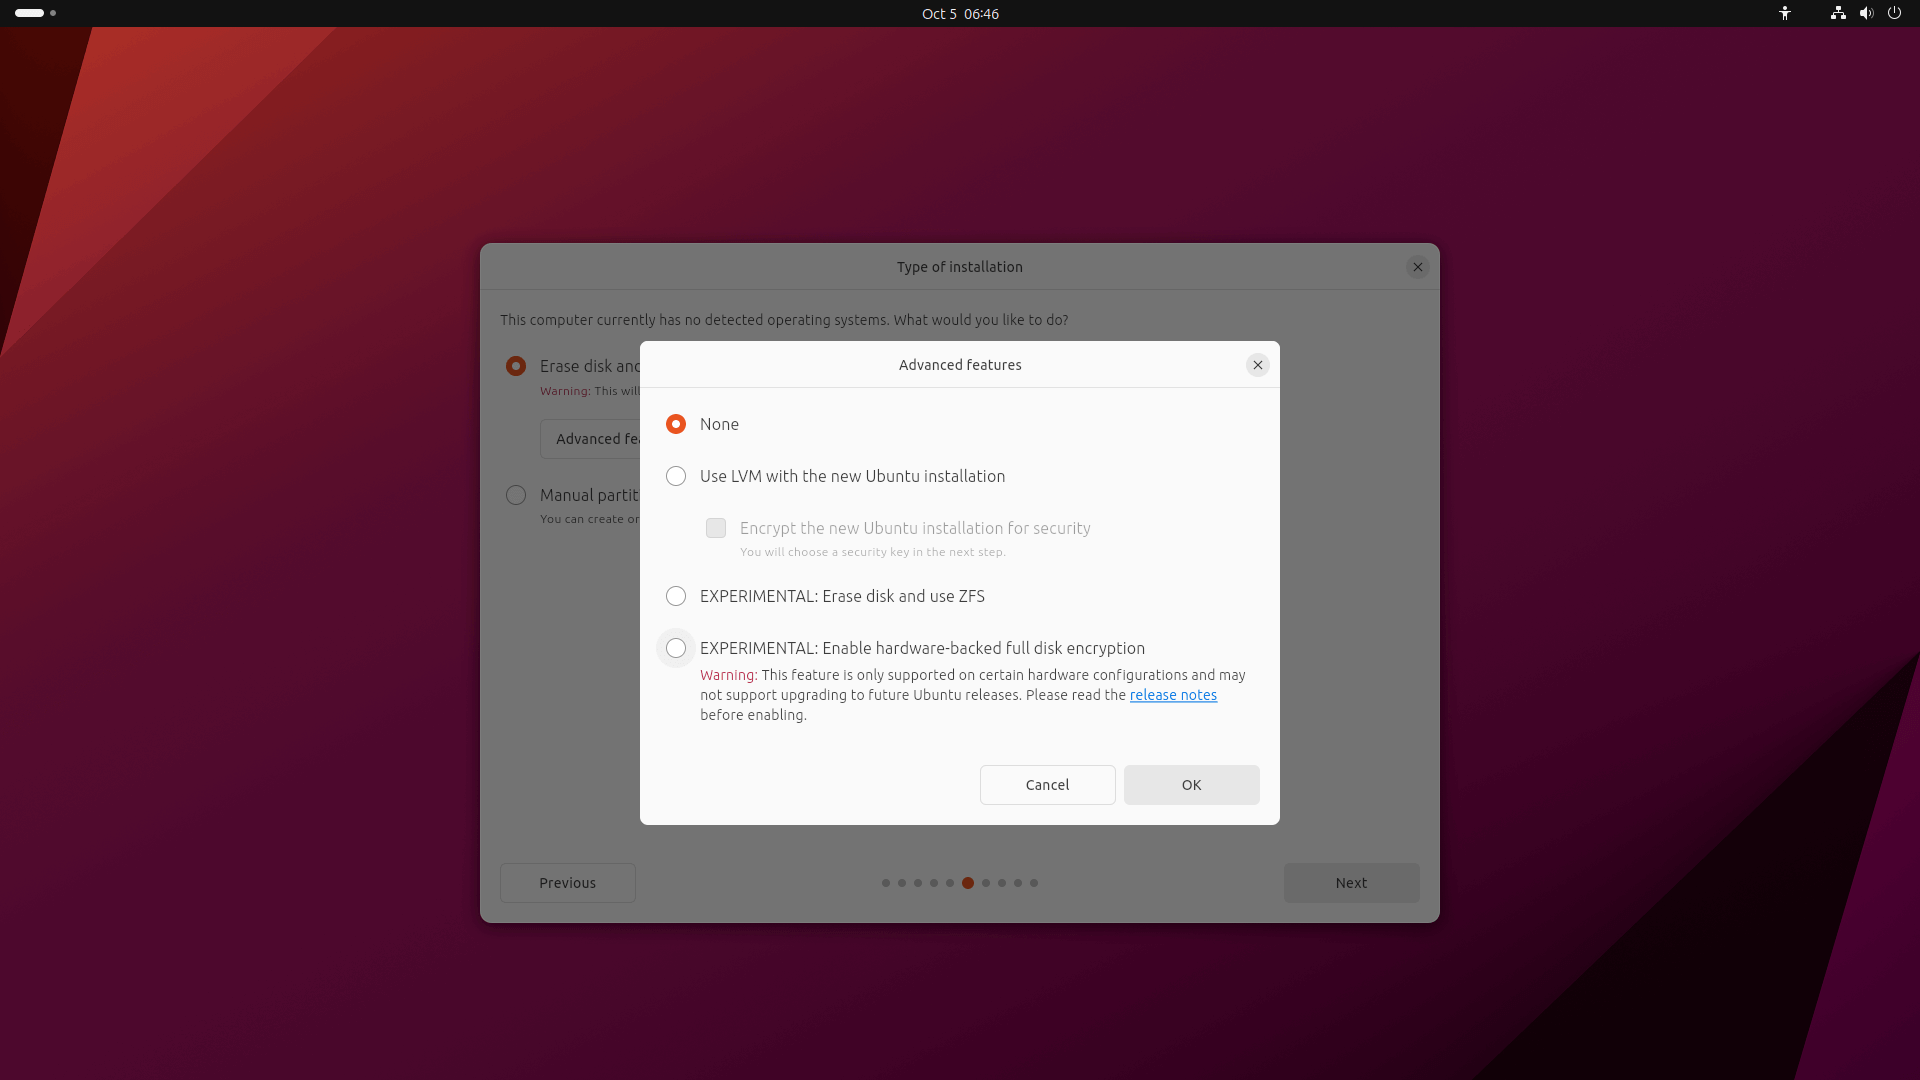This screenshot has width=1920, height=1080.
Task: Click the network connection icon
Action: [1838, 13]
